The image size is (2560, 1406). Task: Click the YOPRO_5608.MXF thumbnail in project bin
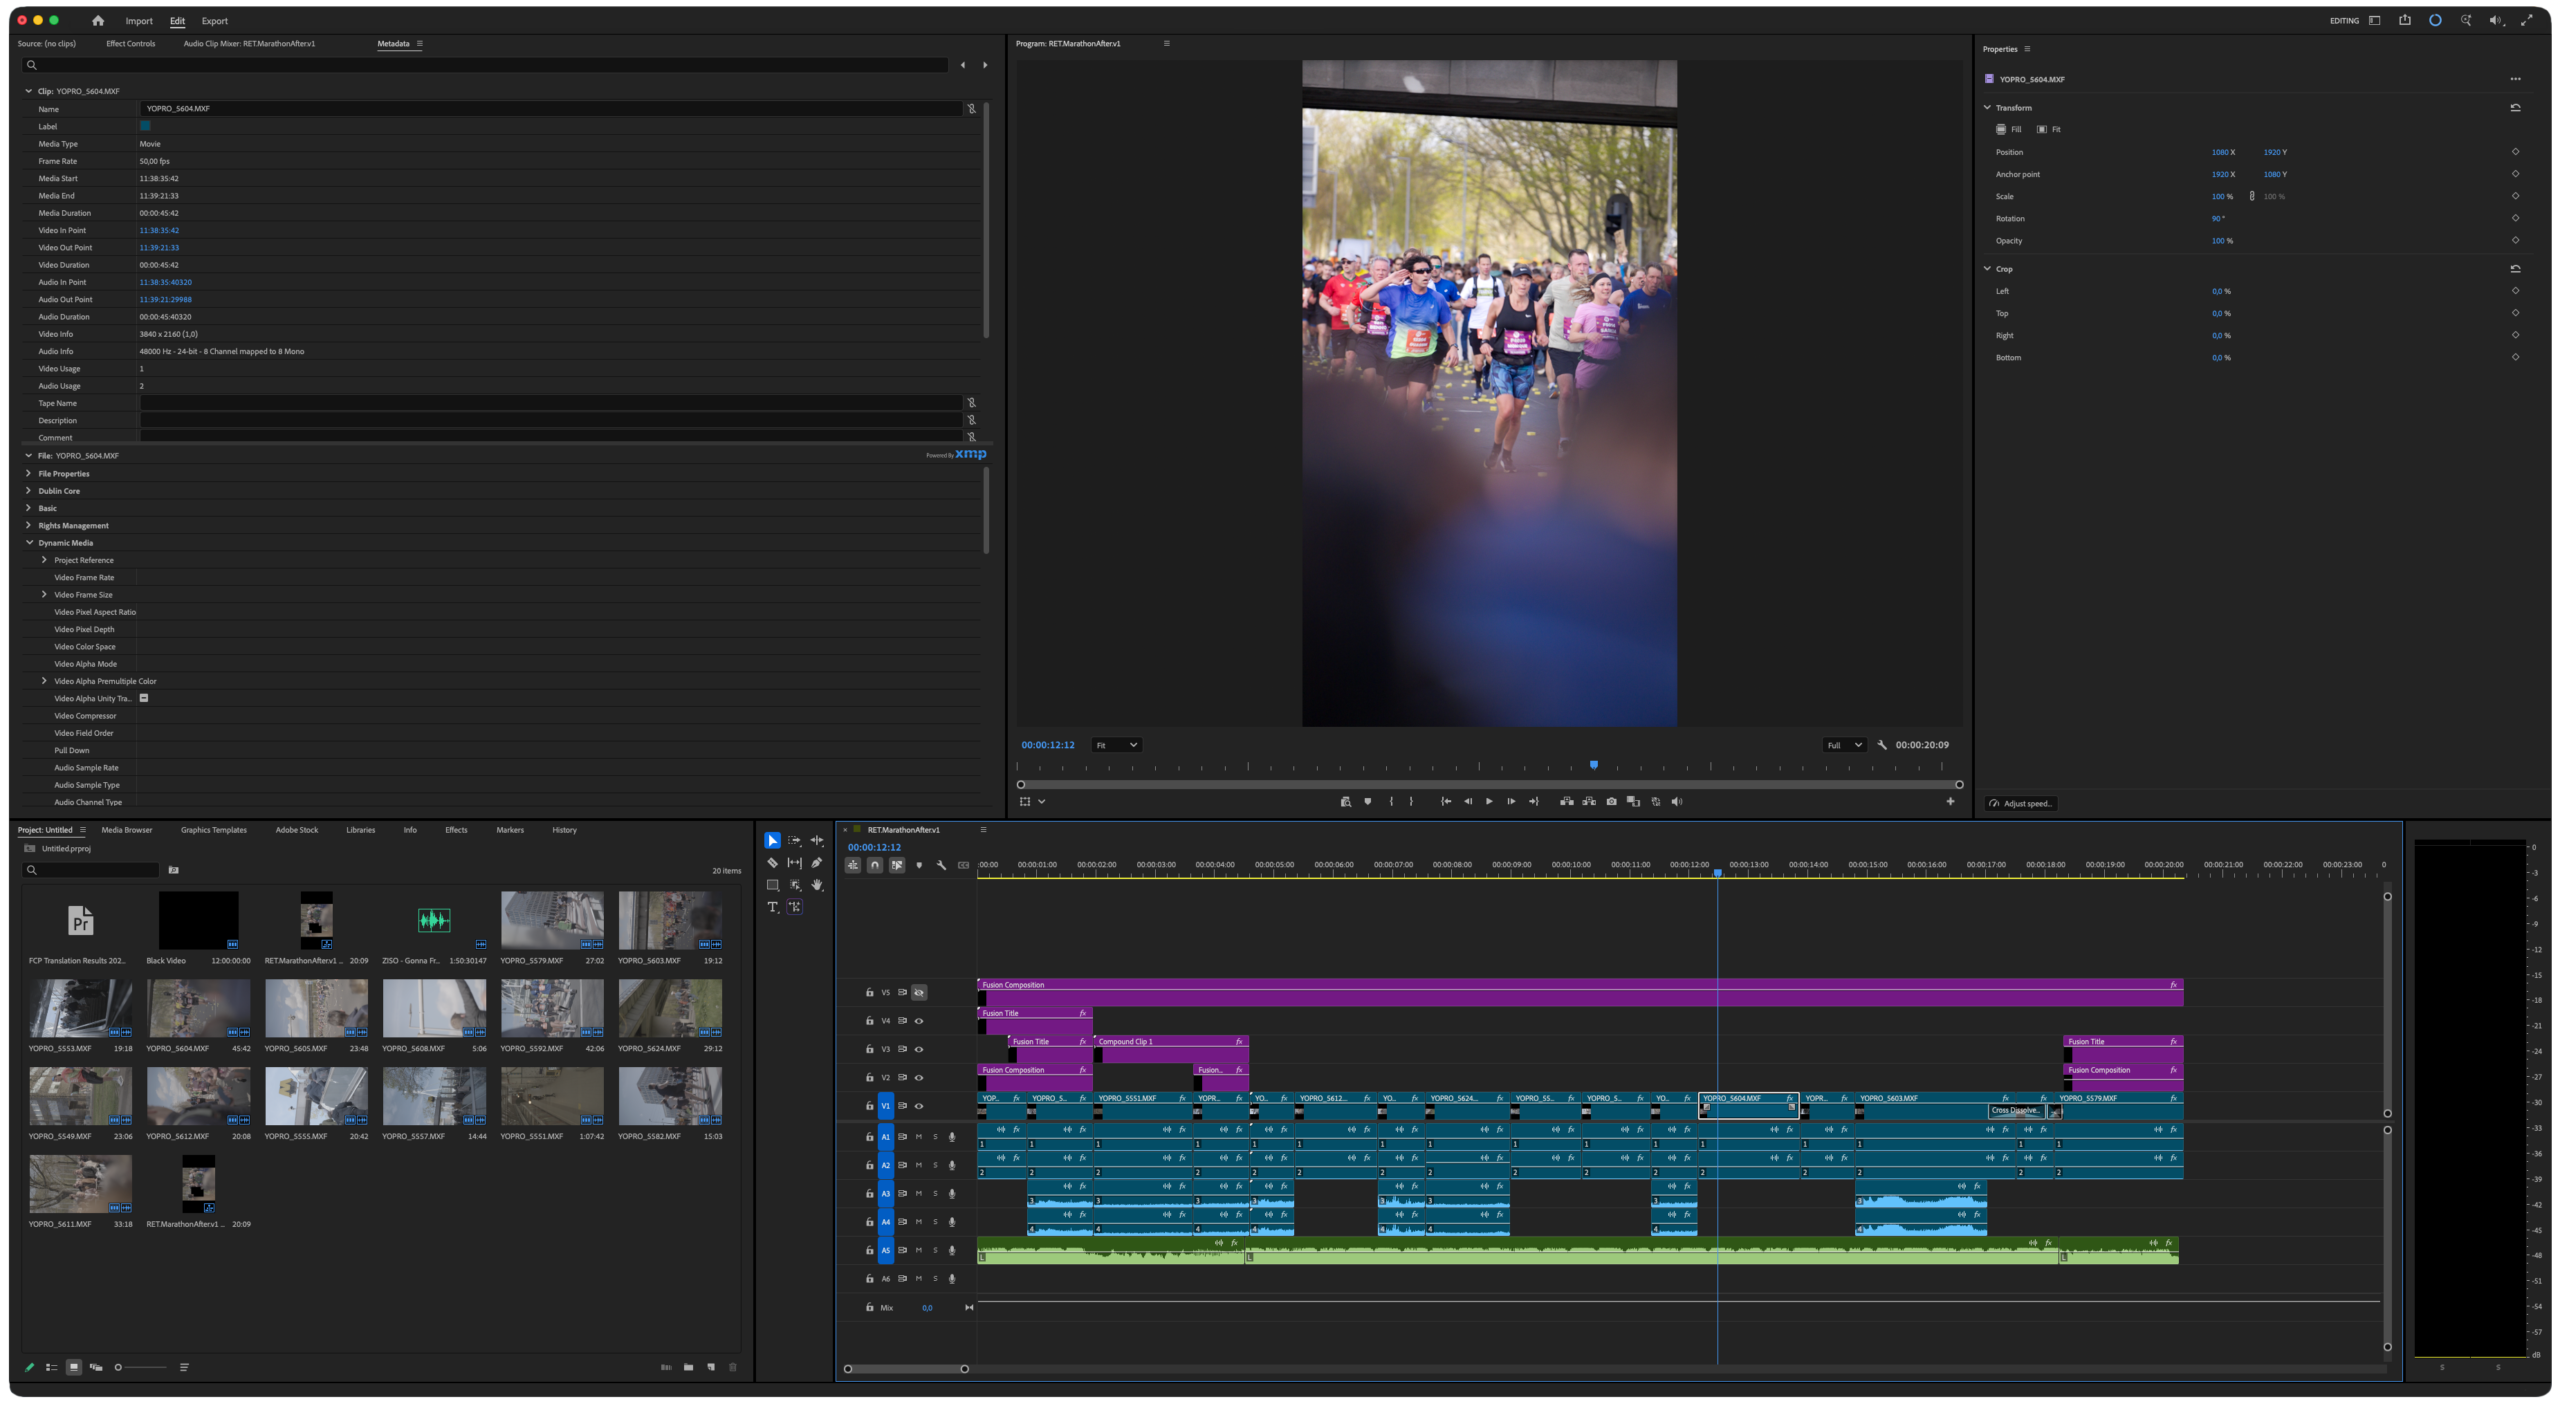pos(434,1008)
